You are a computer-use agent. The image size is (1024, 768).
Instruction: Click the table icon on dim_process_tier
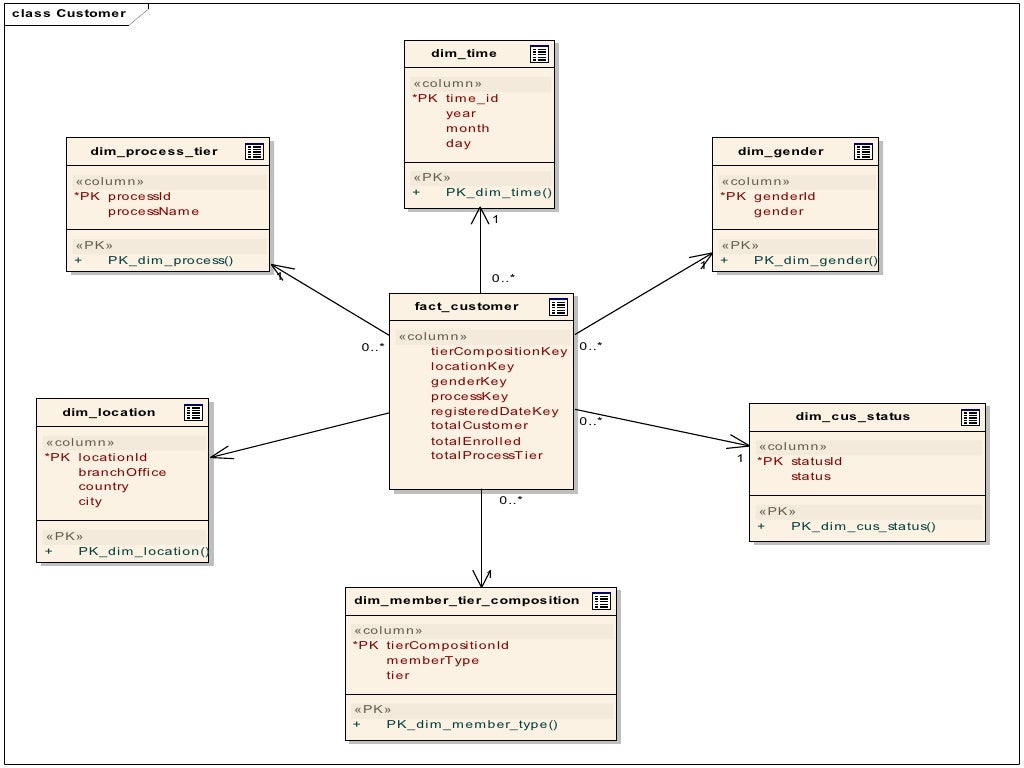255,152
